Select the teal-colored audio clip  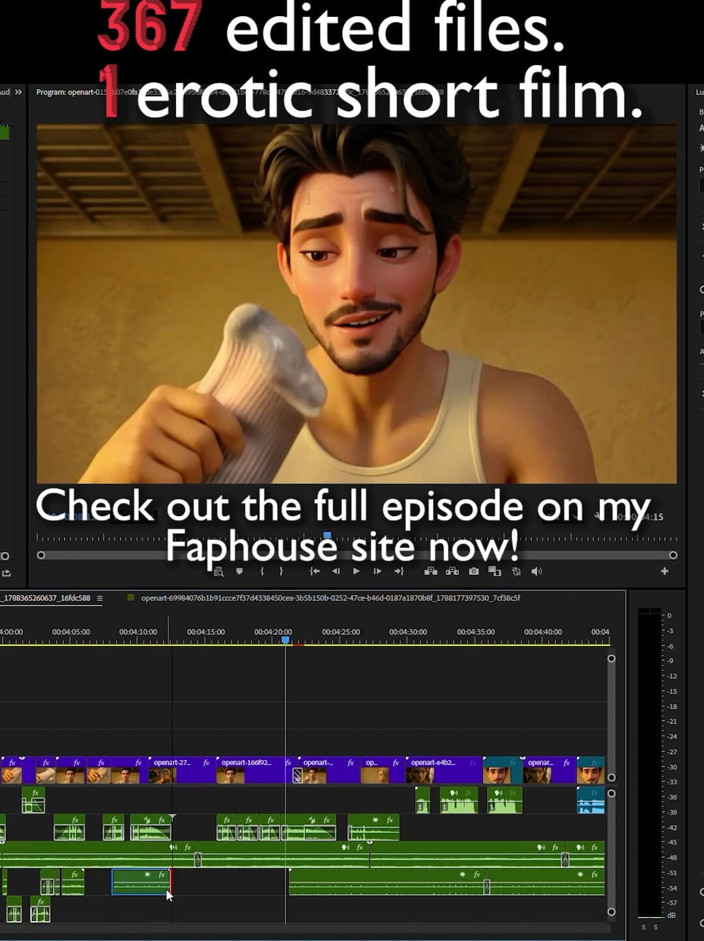point(591,801)
